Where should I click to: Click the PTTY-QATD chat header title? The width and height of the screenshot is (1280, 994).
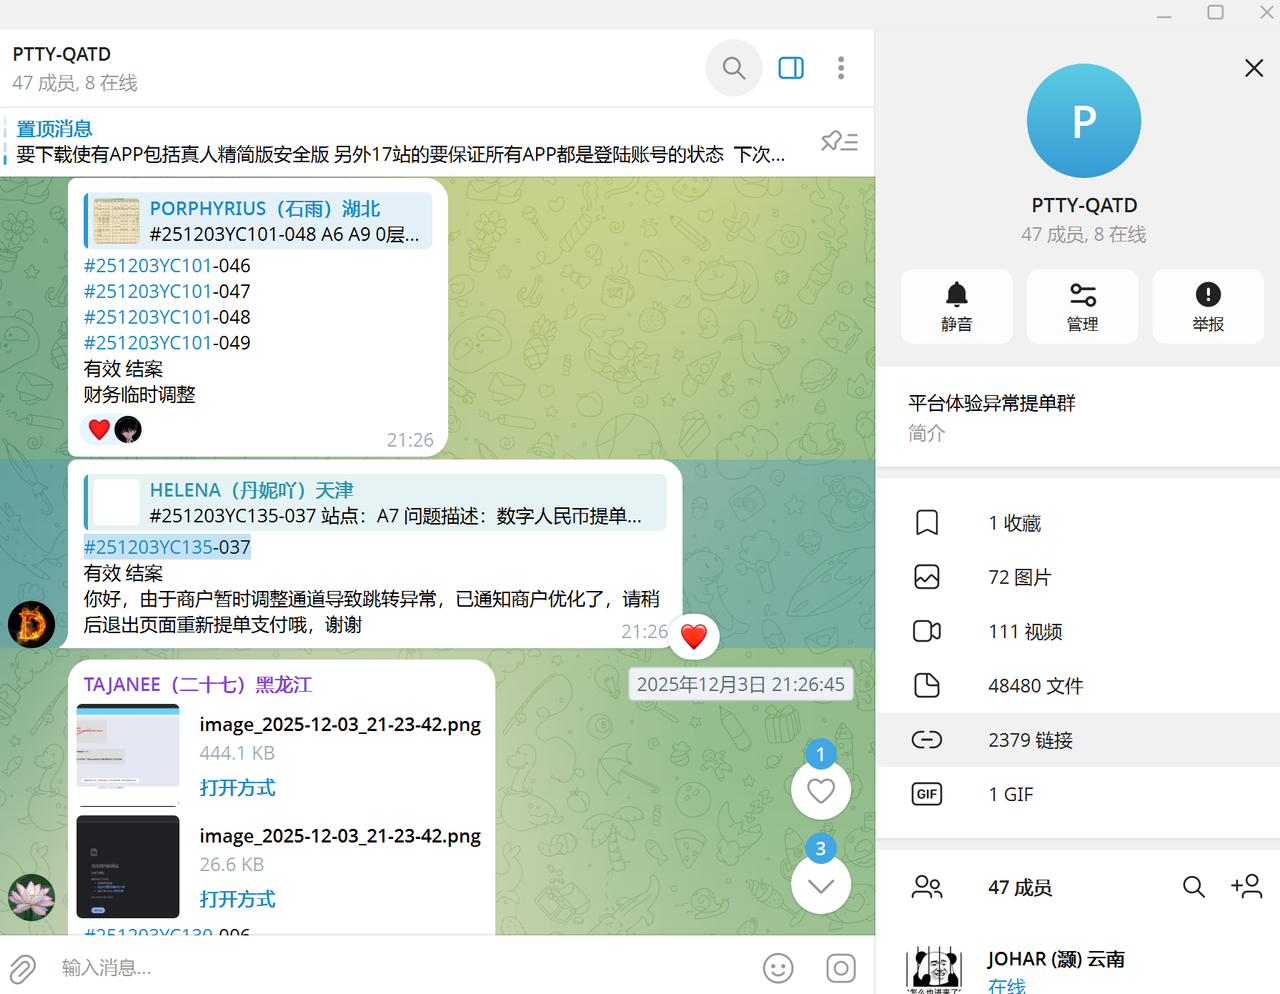(62, 54)
